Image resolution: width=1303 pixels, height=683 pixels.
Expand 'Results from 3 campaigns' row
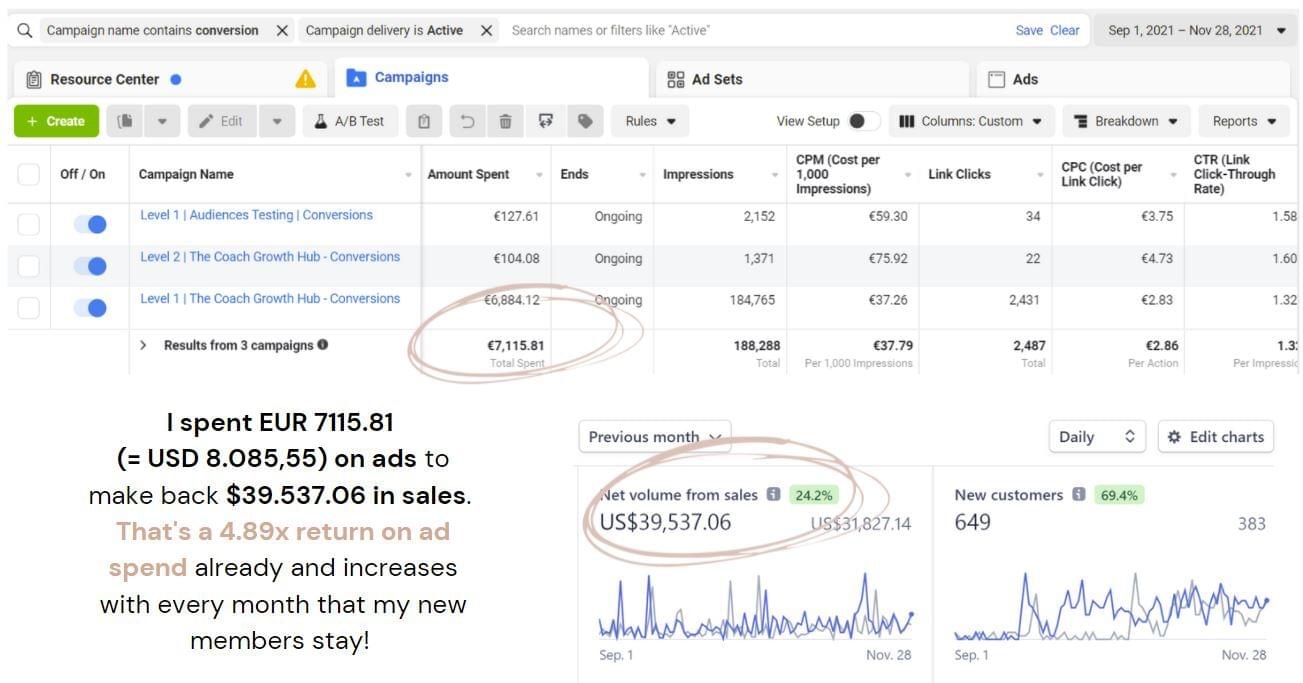[143, 345]
